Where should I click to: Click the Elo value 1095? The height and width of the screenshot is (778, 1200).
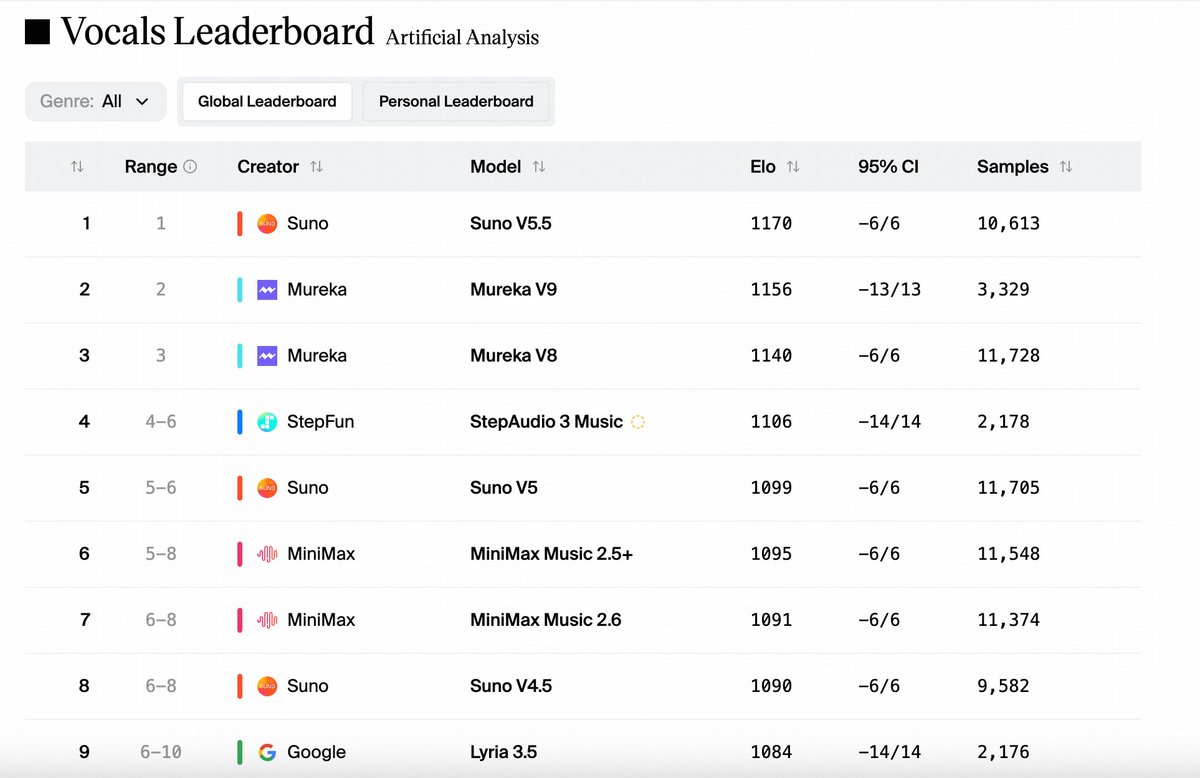click(x=771, y=553)
